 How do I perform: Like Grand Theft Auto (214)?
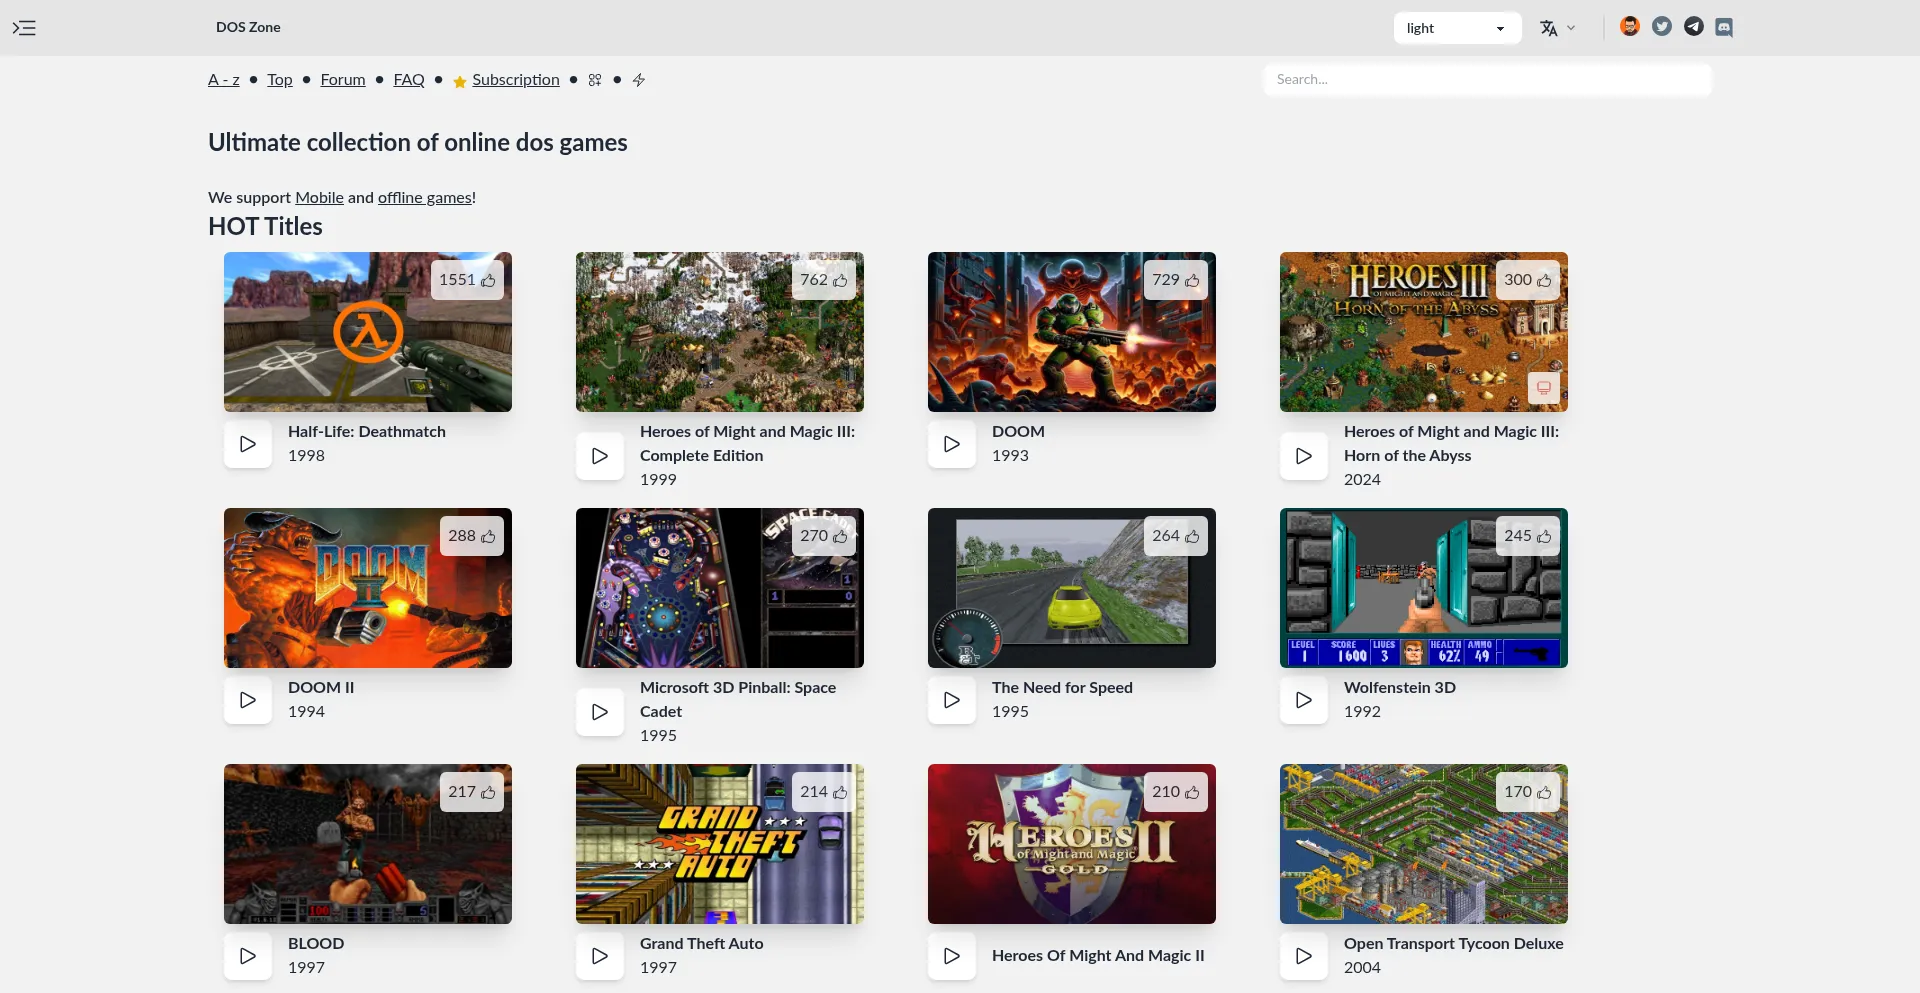(x=823, y=792)
